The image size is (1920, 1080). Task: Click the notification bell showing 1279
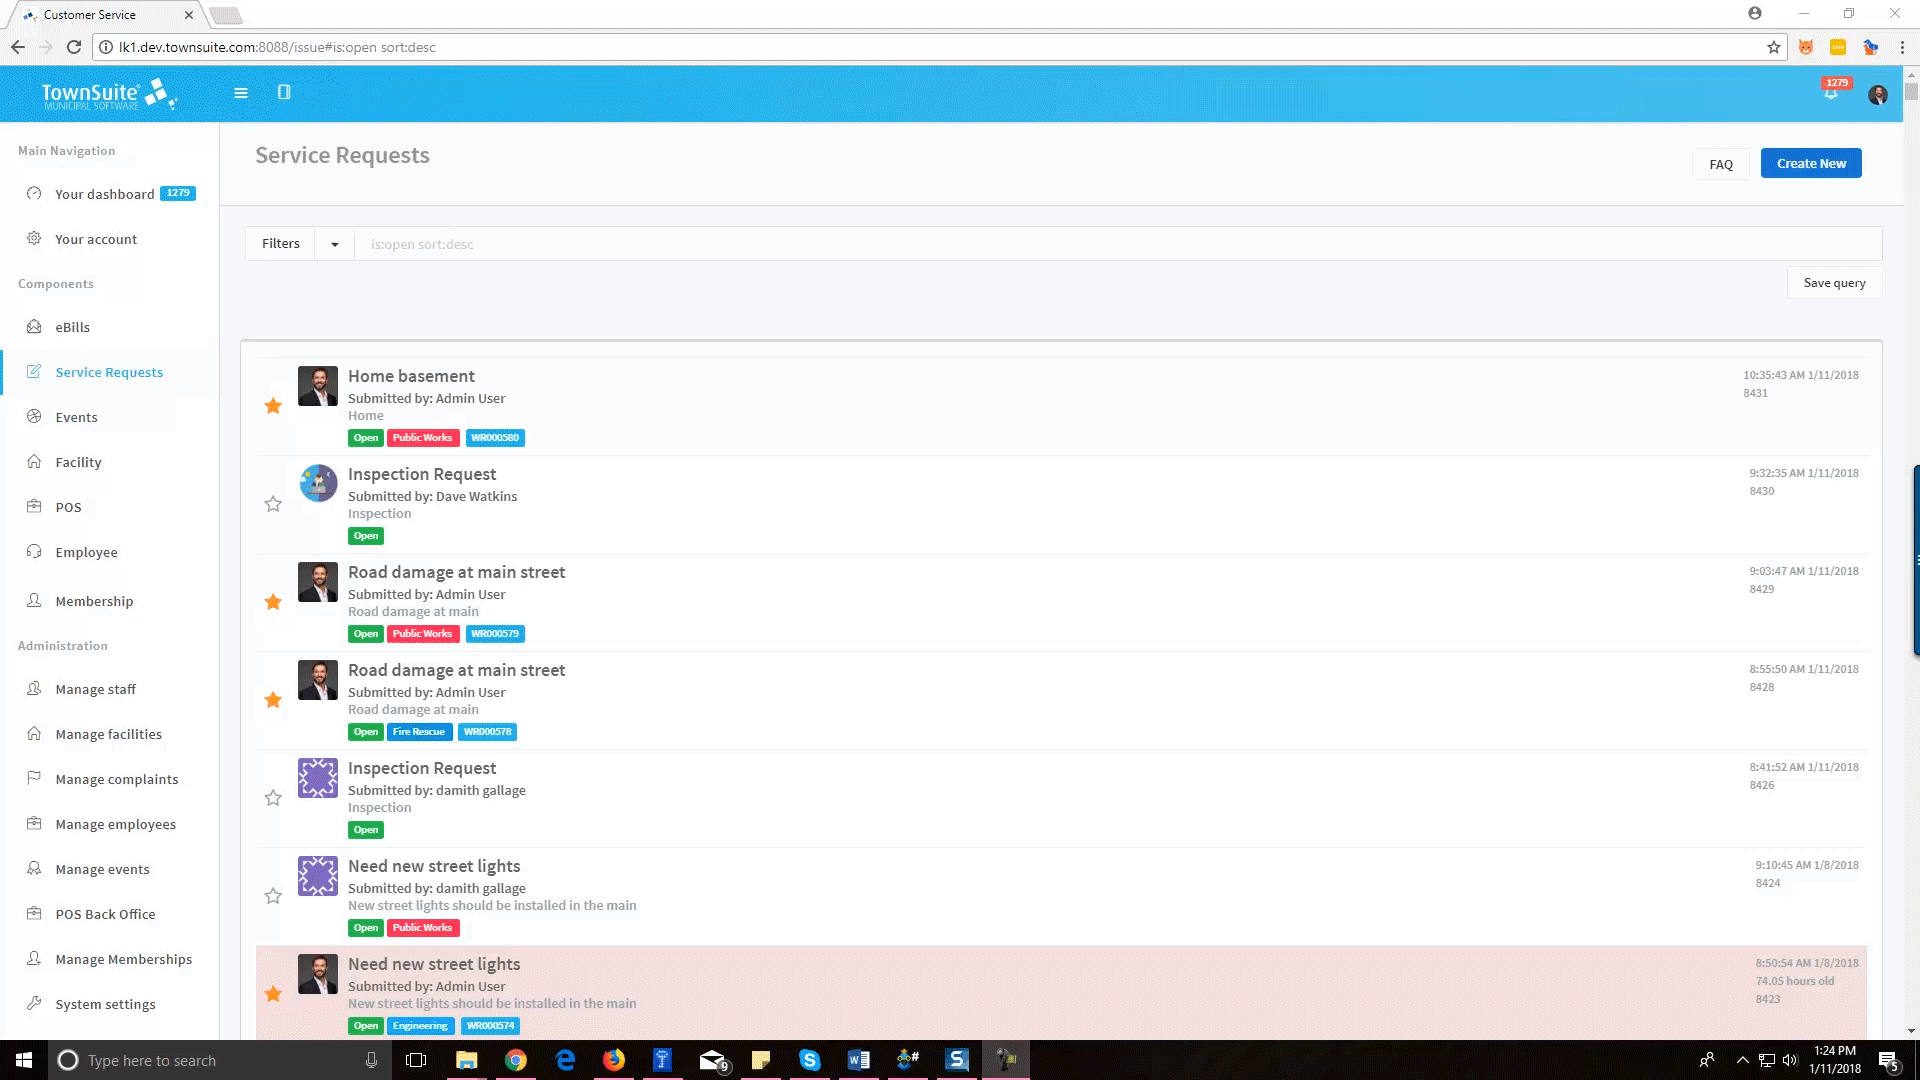(x=1830, y=93)
